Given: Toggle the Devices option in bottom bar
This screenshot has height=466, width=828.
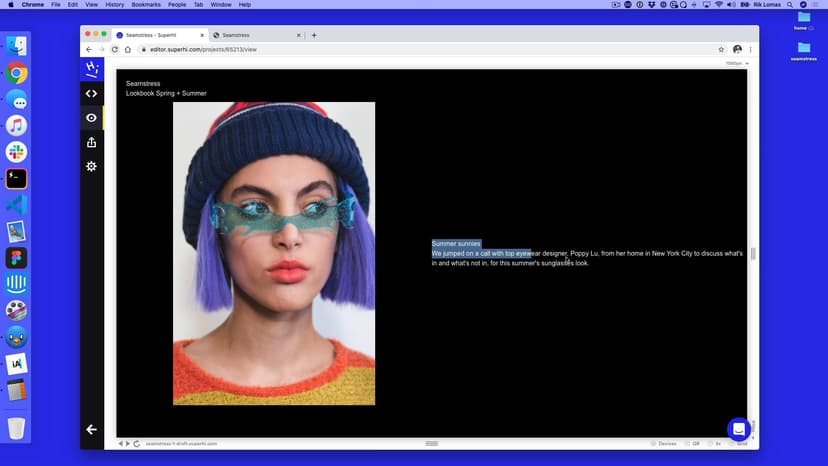Looking at the screenshot, I should [x=664, y=443].
